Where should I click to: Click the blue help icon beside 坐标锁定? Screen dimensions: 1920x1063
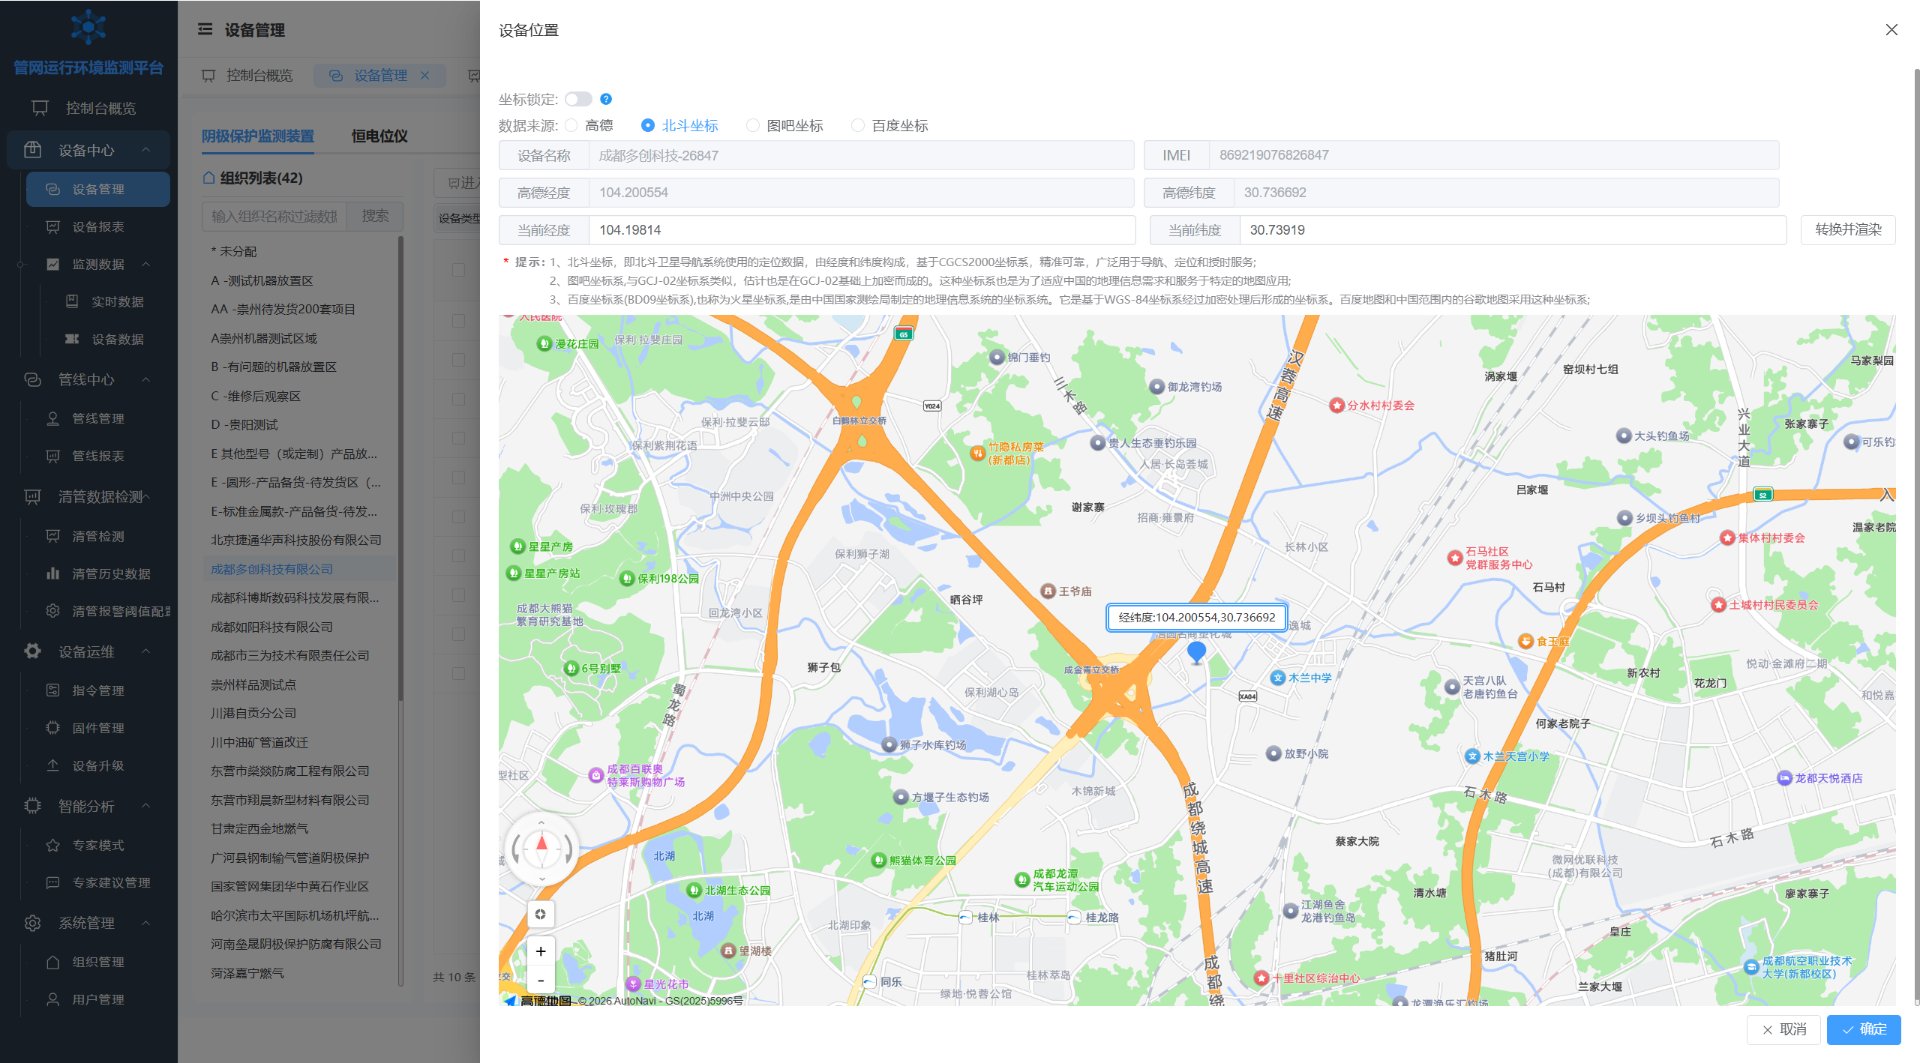pyautogui.click(x=606, y=99)
